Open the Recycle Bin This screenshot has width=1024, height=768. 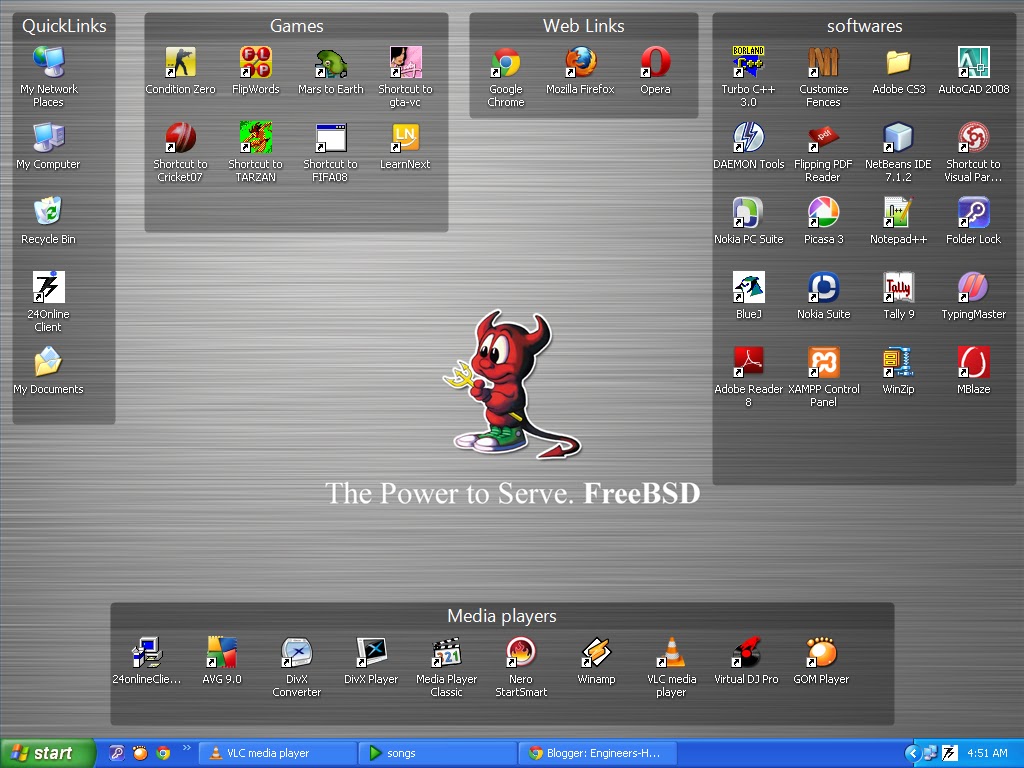click(48, 221)
